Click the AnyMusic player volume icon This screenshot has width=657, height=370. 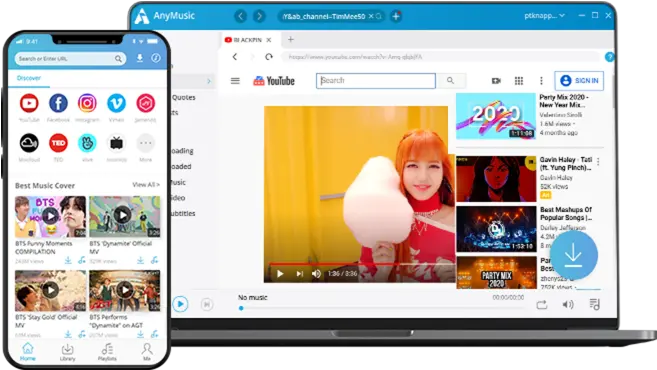(568, 305)
